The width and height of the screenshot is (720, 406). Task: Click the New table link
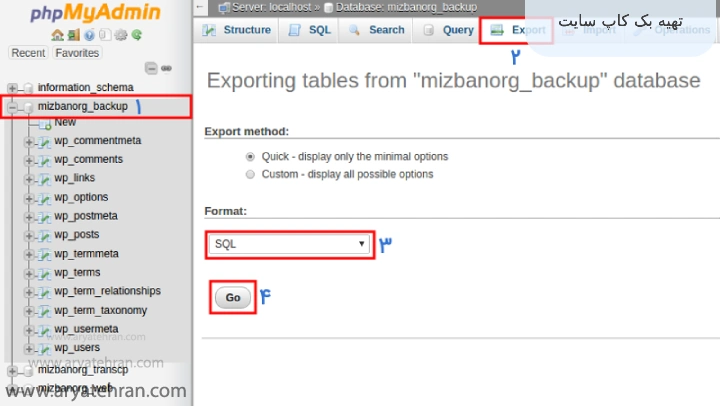[x=65, y=122]
